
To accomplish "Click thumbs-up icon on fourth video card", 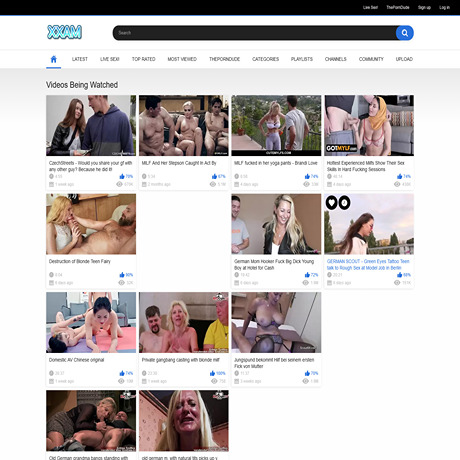I will (x=399, y=176).
